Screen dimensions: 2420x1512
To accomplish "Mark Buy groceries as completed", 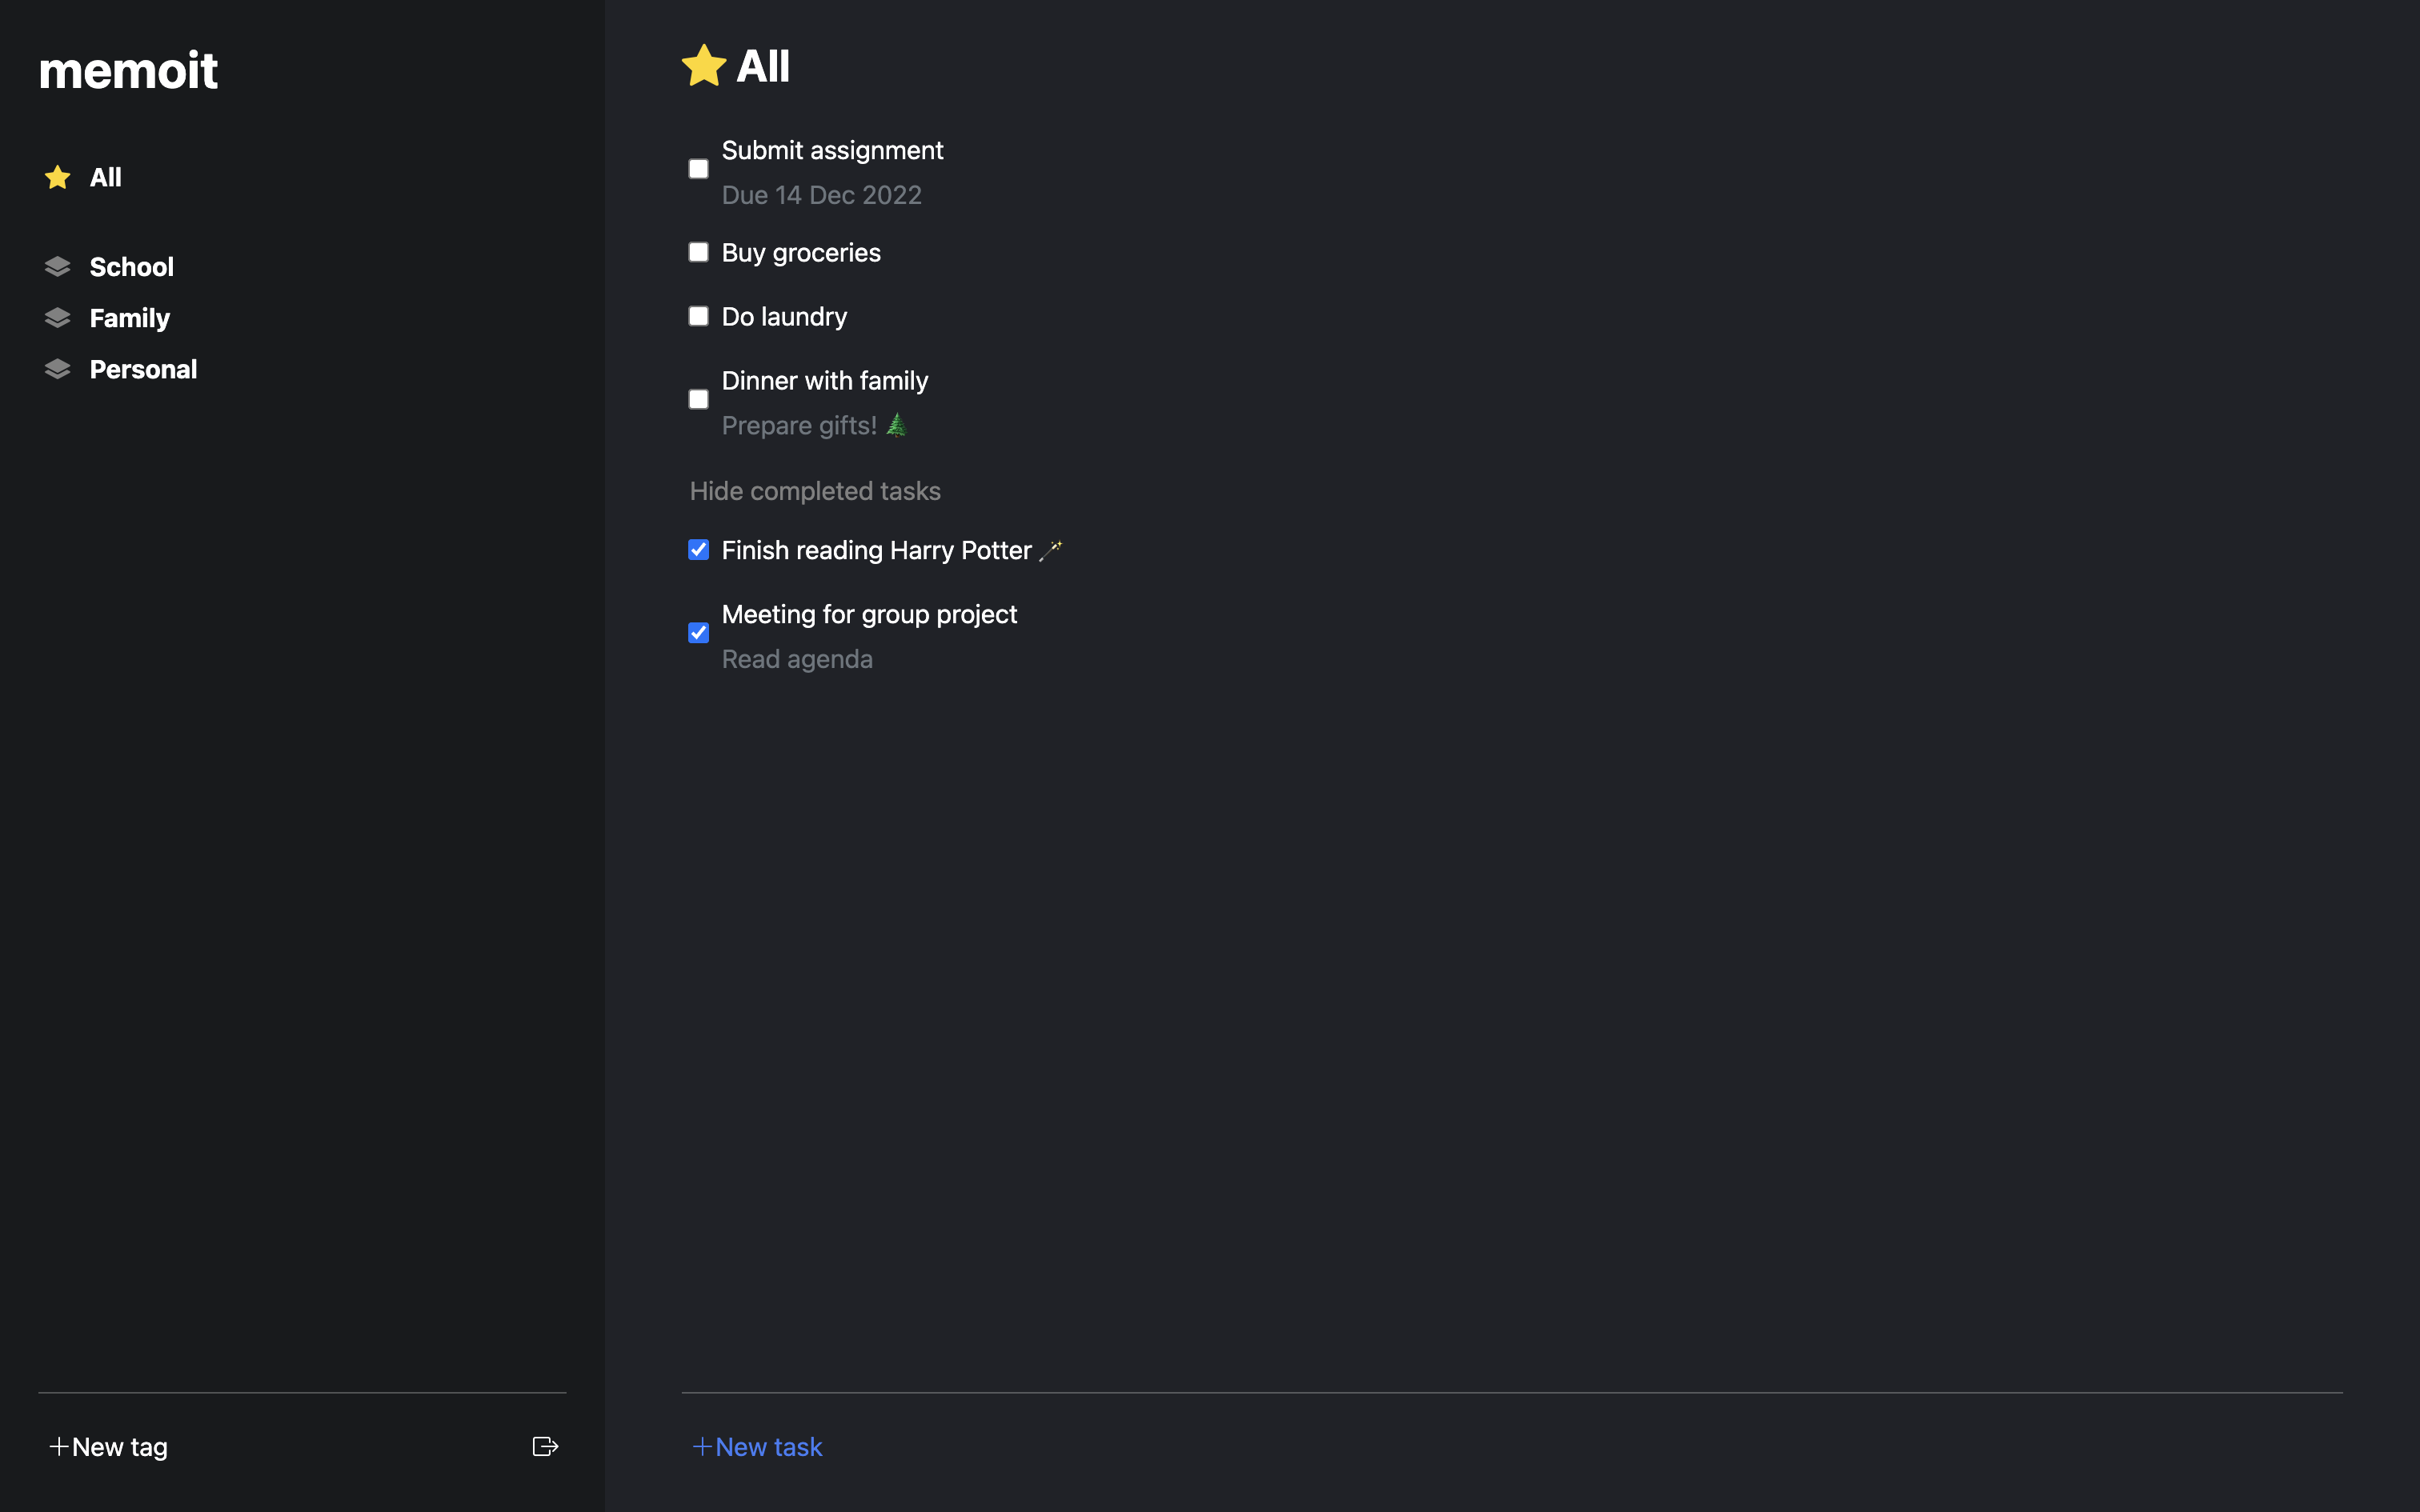I will click(698, 252).
